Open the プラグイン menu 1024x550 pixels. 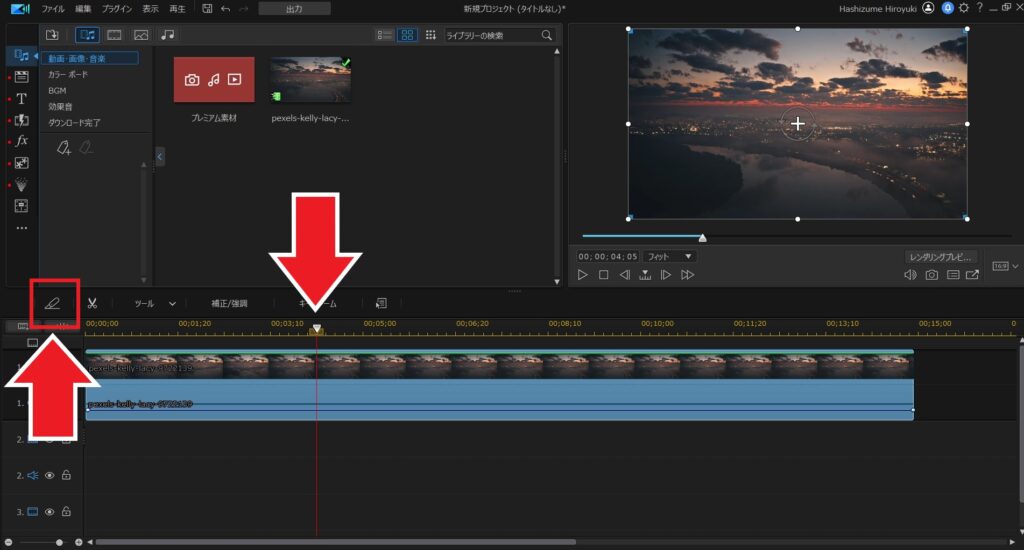[117, 8]
